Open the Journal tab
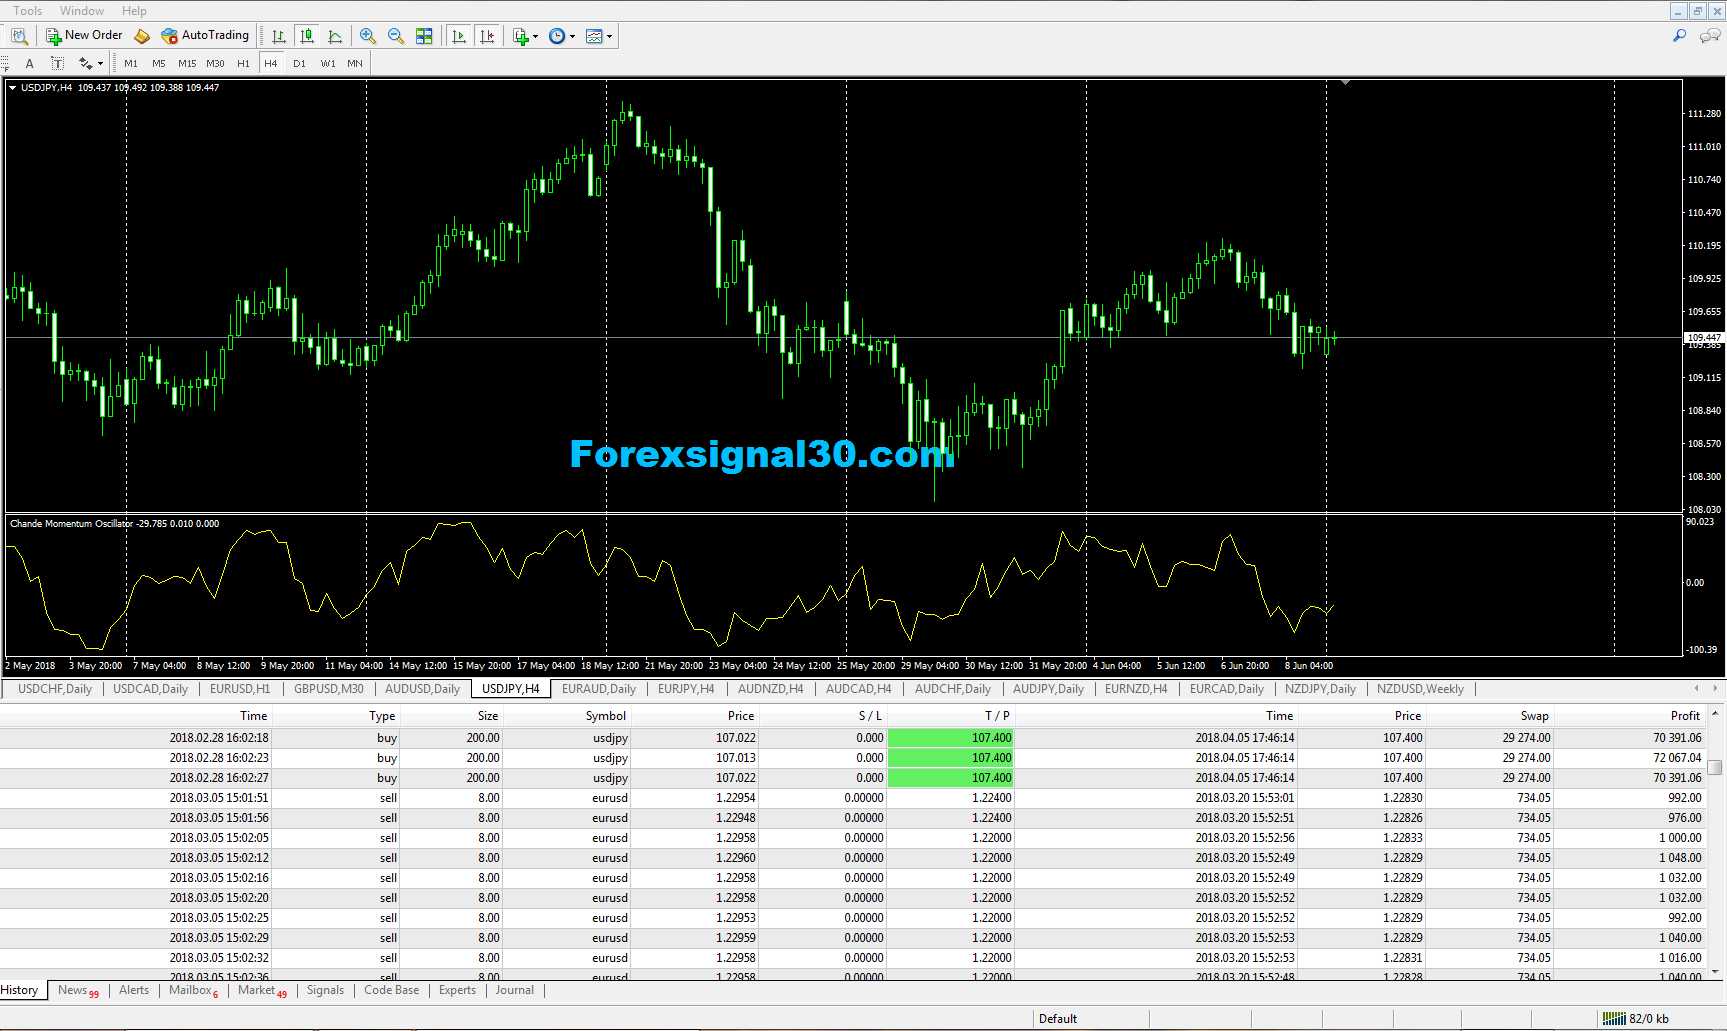Viewport: 1727px width, 1031px height. click(x=514, y=990)
